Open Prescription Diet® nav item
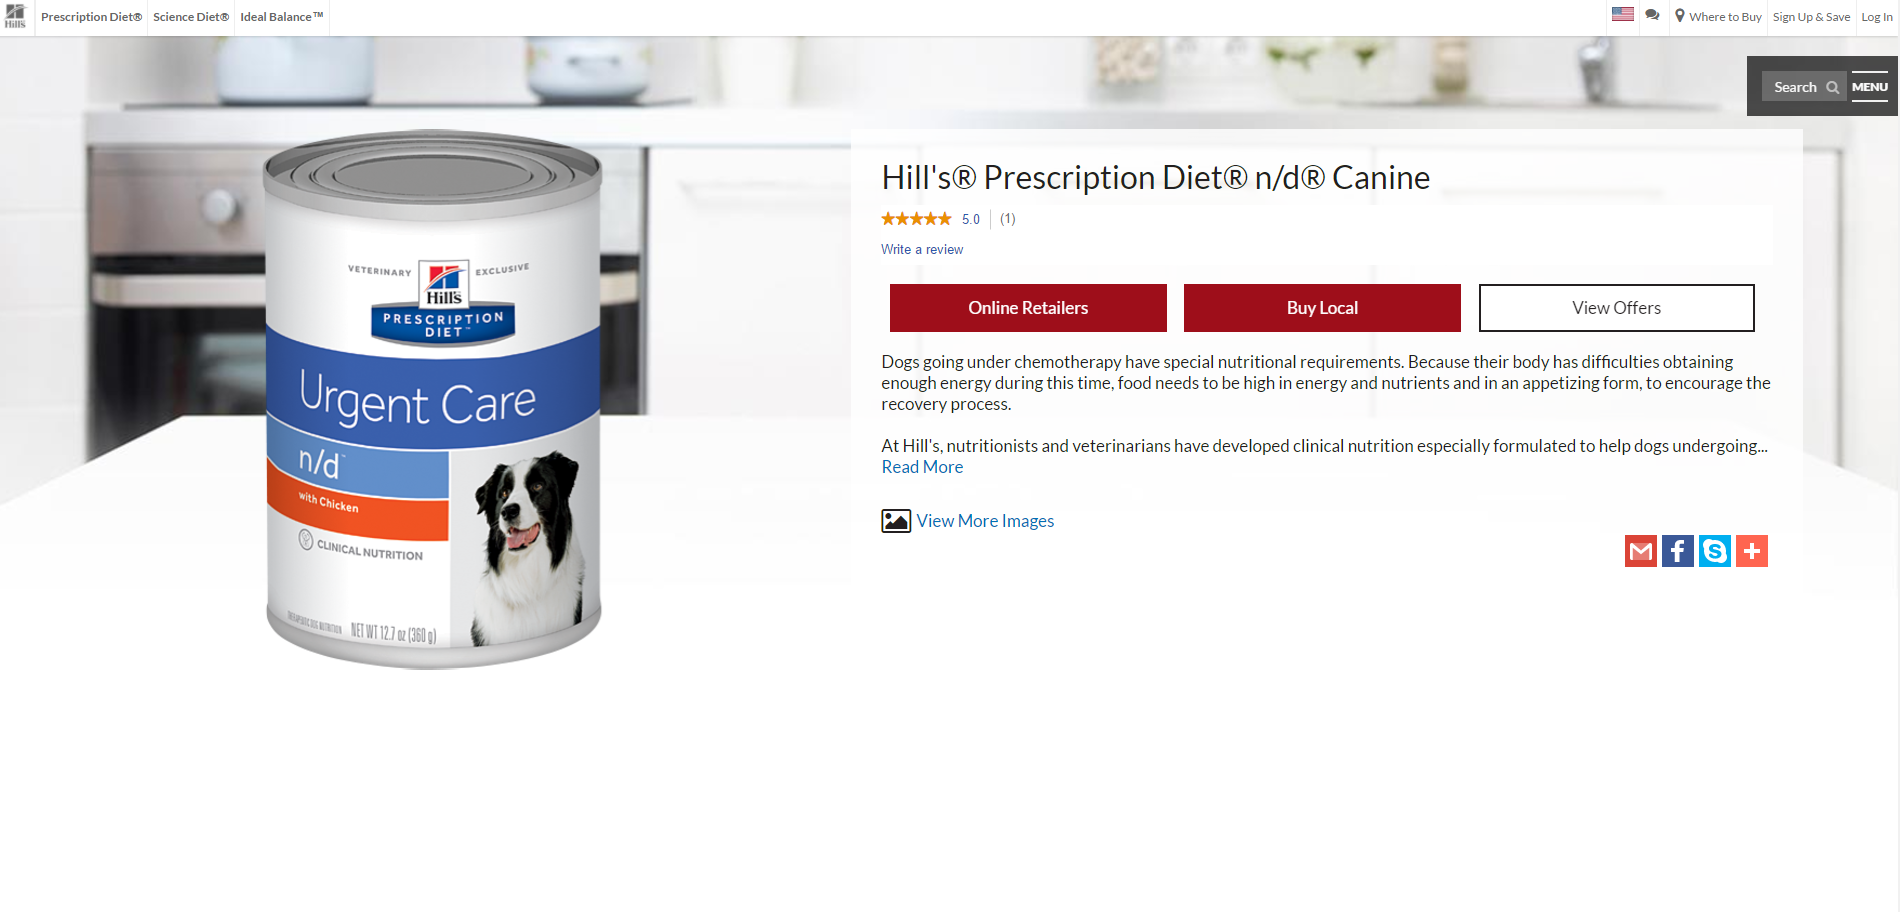Screen dimensions: 1900x912 coord(91,17)
